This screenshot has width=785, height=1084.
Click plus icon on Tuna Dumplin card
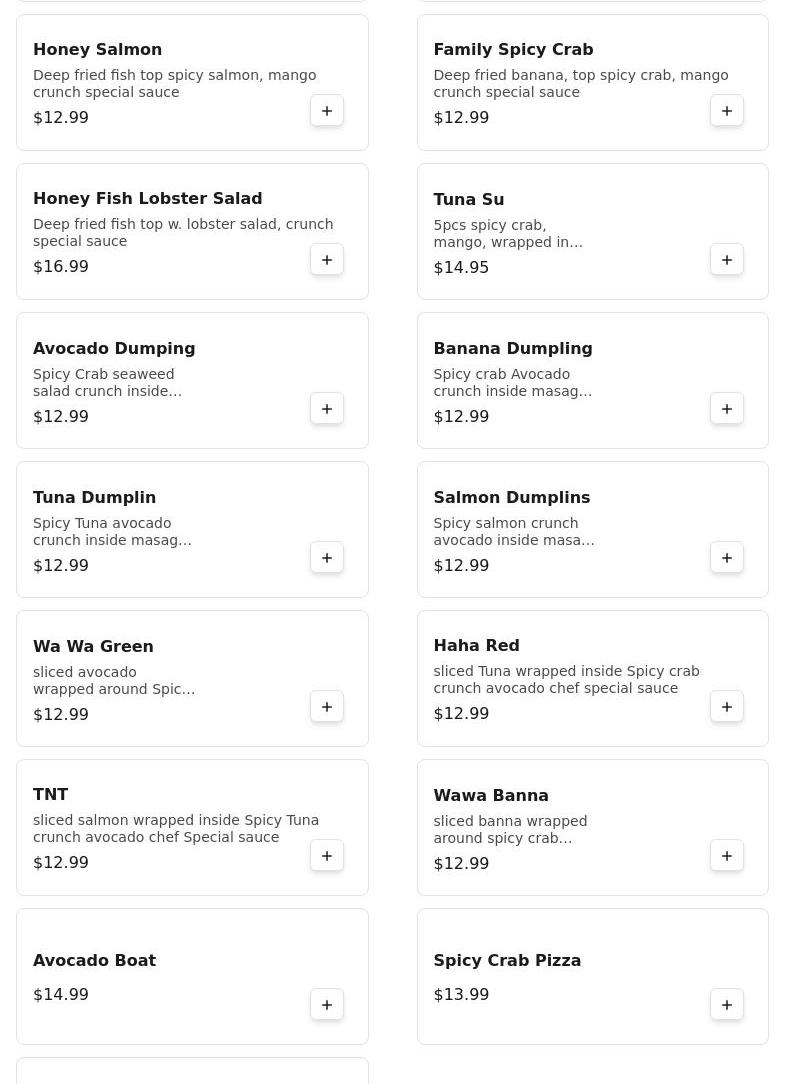327,558
